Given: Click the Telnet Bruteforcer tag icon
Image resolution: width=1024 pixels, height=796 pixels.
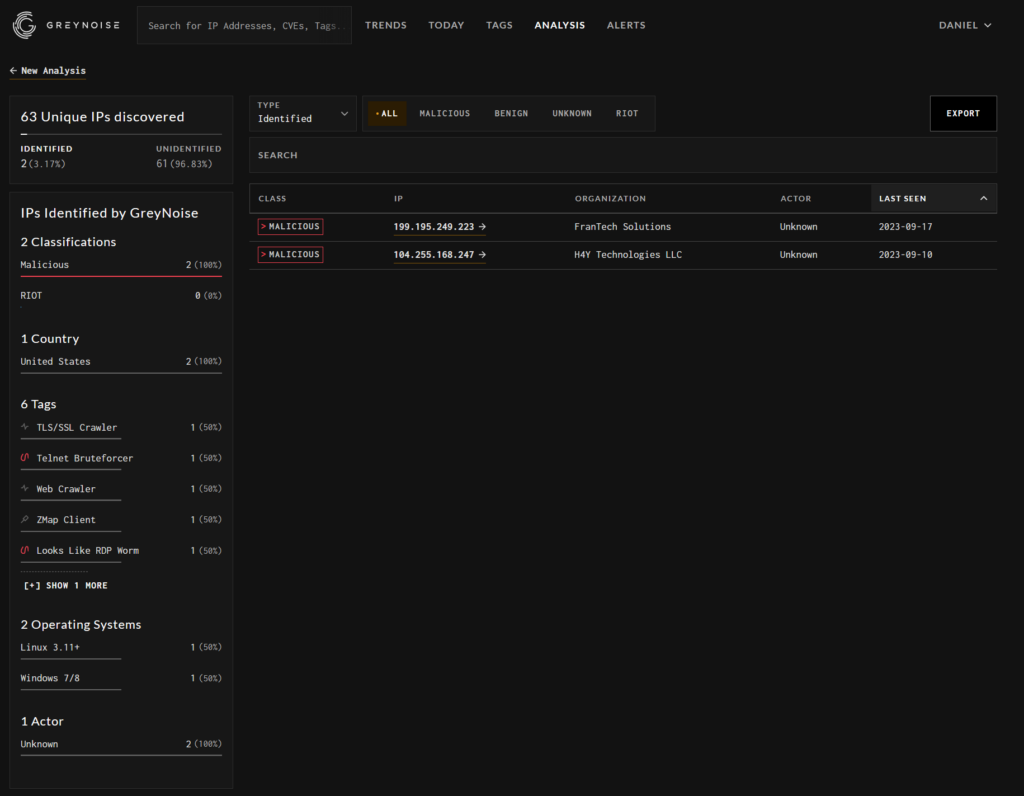Looking at the screenshot, I should 25,458.
